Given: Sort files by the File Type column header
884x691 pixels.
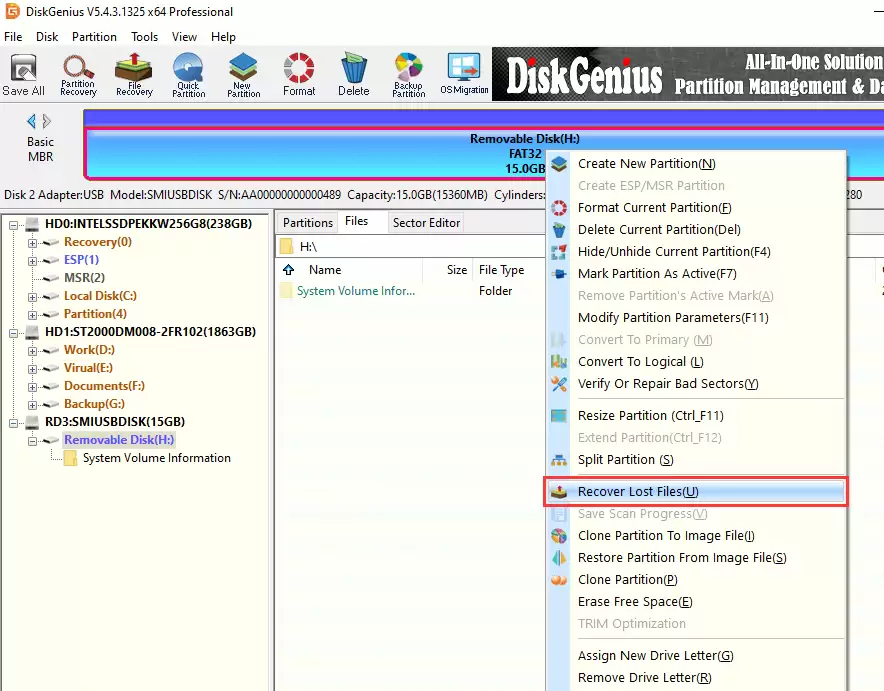Looking at the screenshot, I should [x=501, y=270].
